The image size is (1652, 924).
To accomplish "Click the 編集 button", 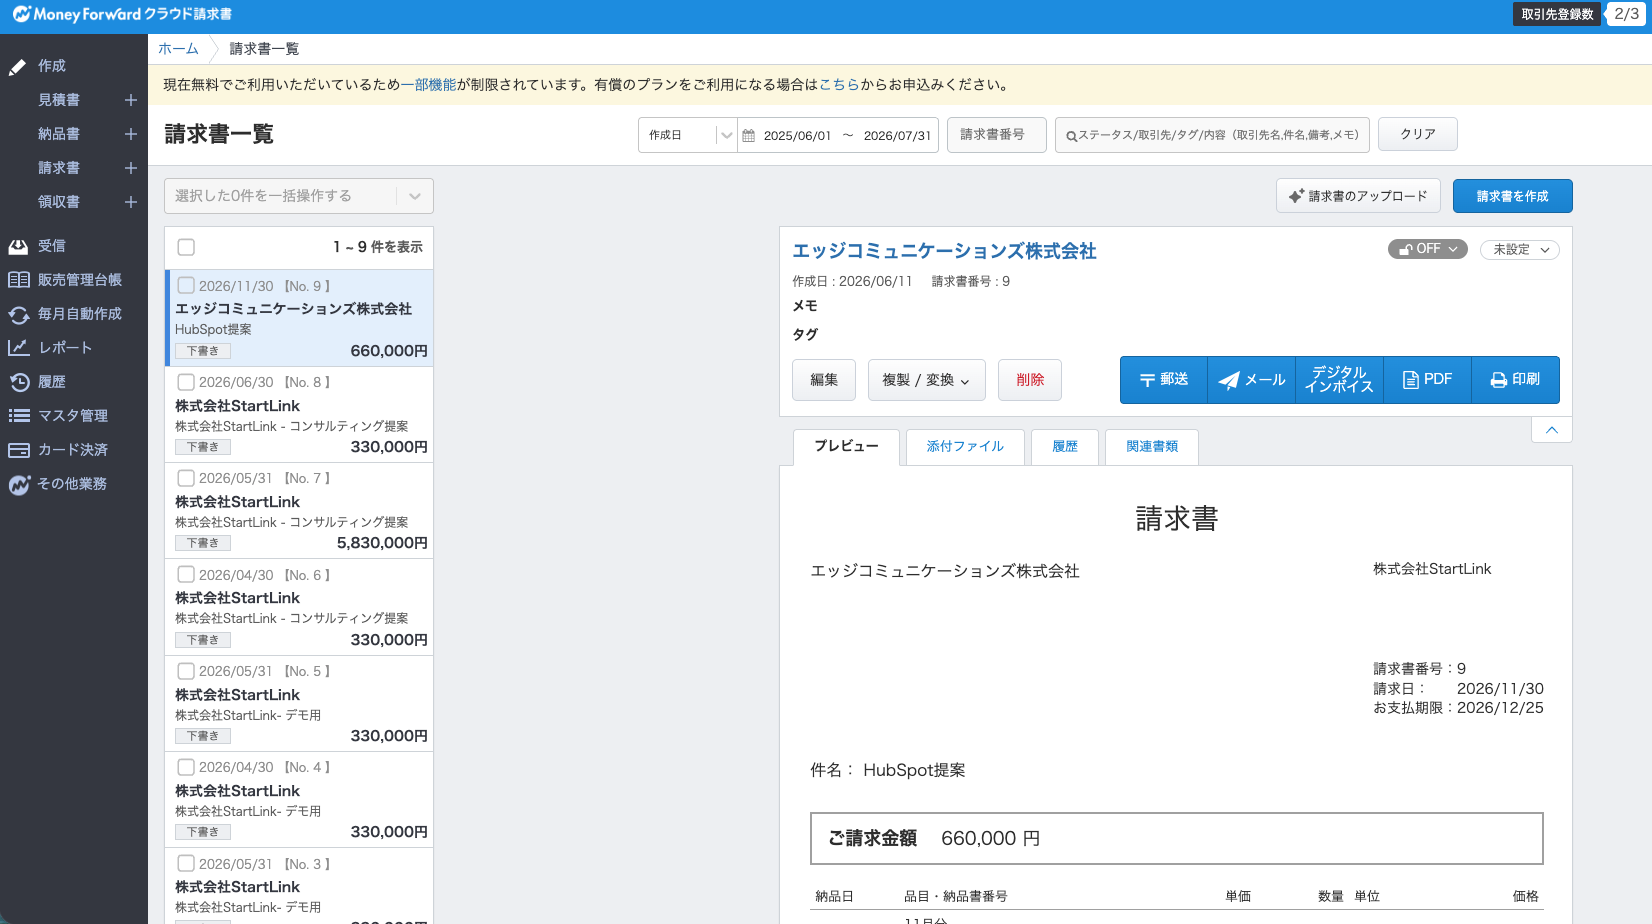I will point(824,380).
